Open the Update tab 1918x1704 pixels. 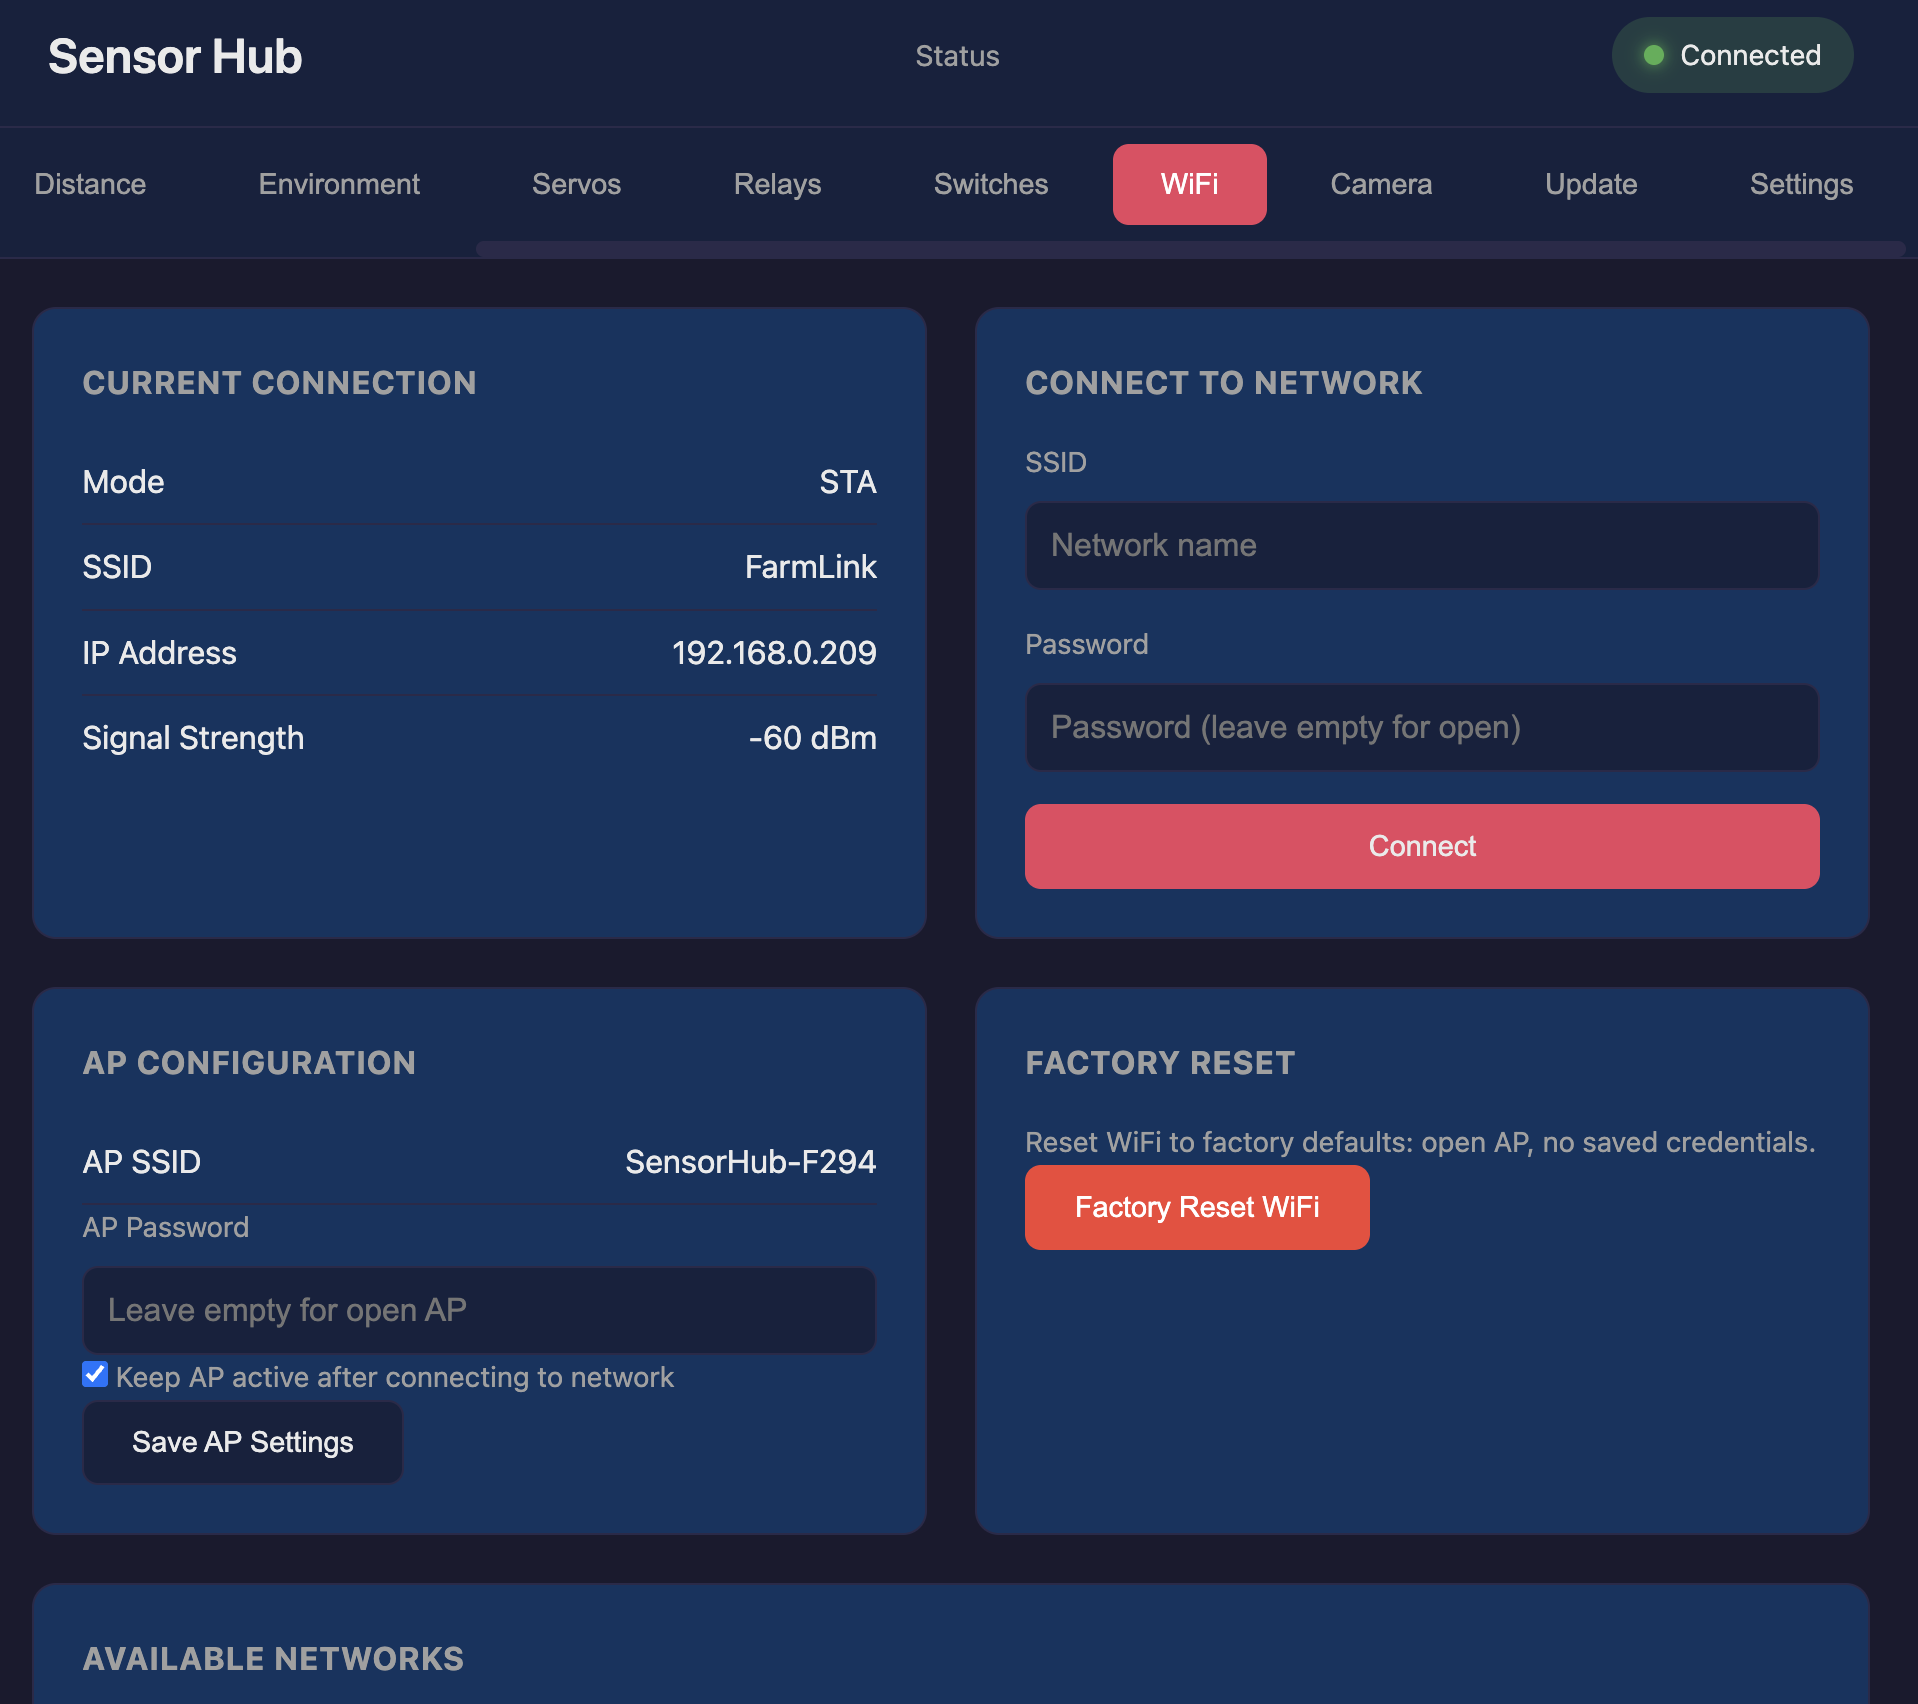click(1590, 184)
